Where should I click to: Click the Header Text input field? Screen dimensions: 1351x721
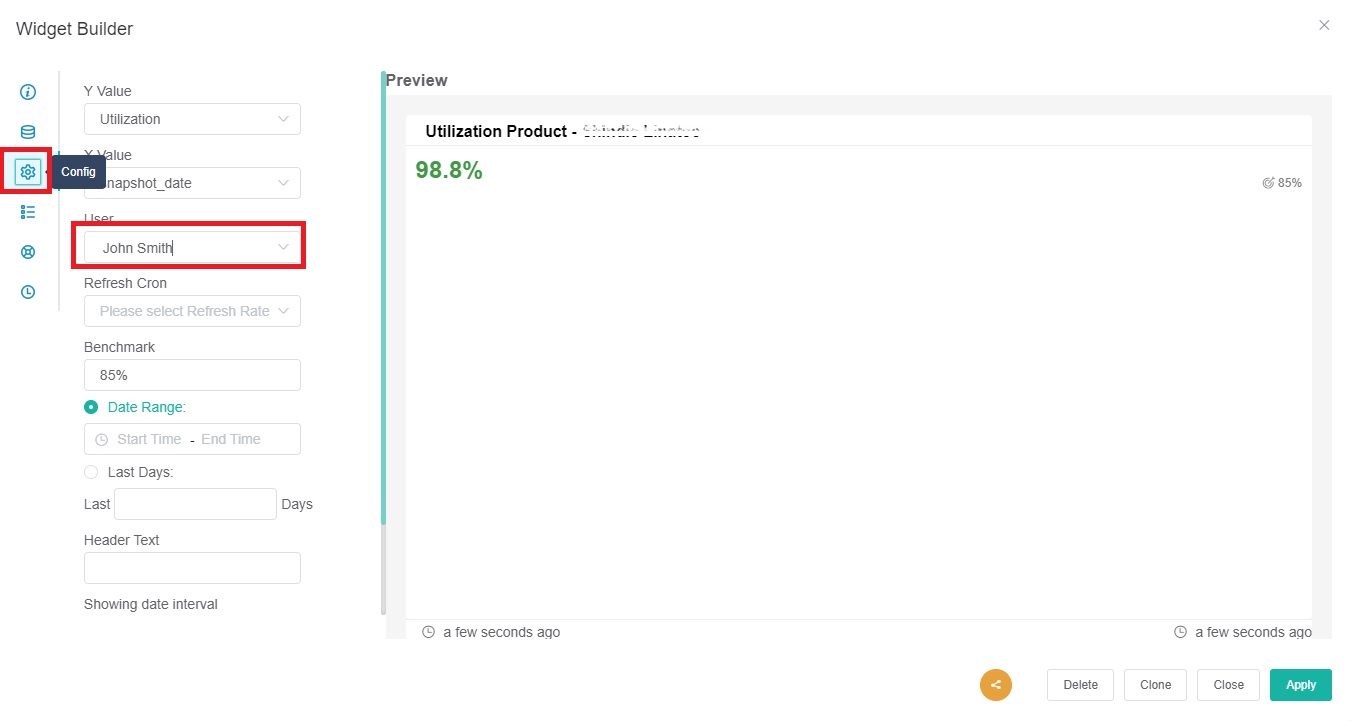(192, 568)
